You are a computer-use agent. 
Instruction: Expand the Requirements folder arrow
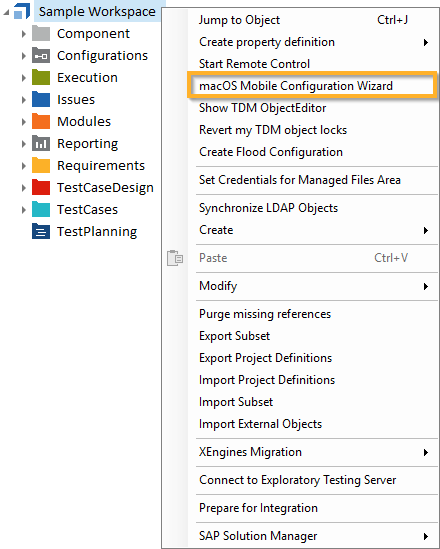point(23,166)
